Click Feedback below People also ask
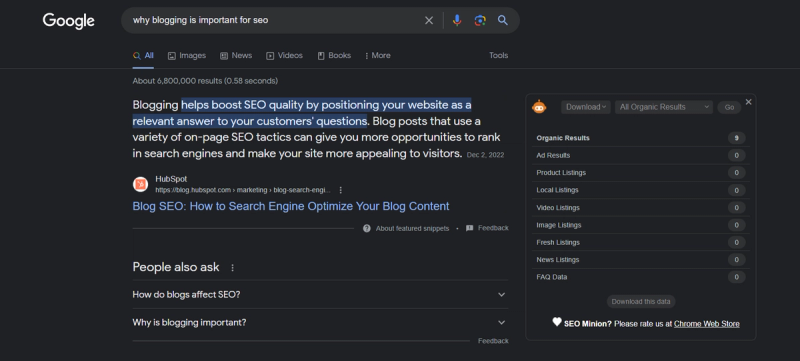The height and width of the screenshot is (361, 800). (x=493, y=341)
